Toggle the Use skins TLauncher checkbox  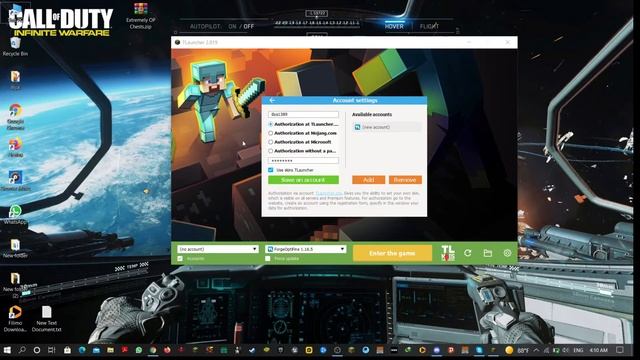coord(271,170)
